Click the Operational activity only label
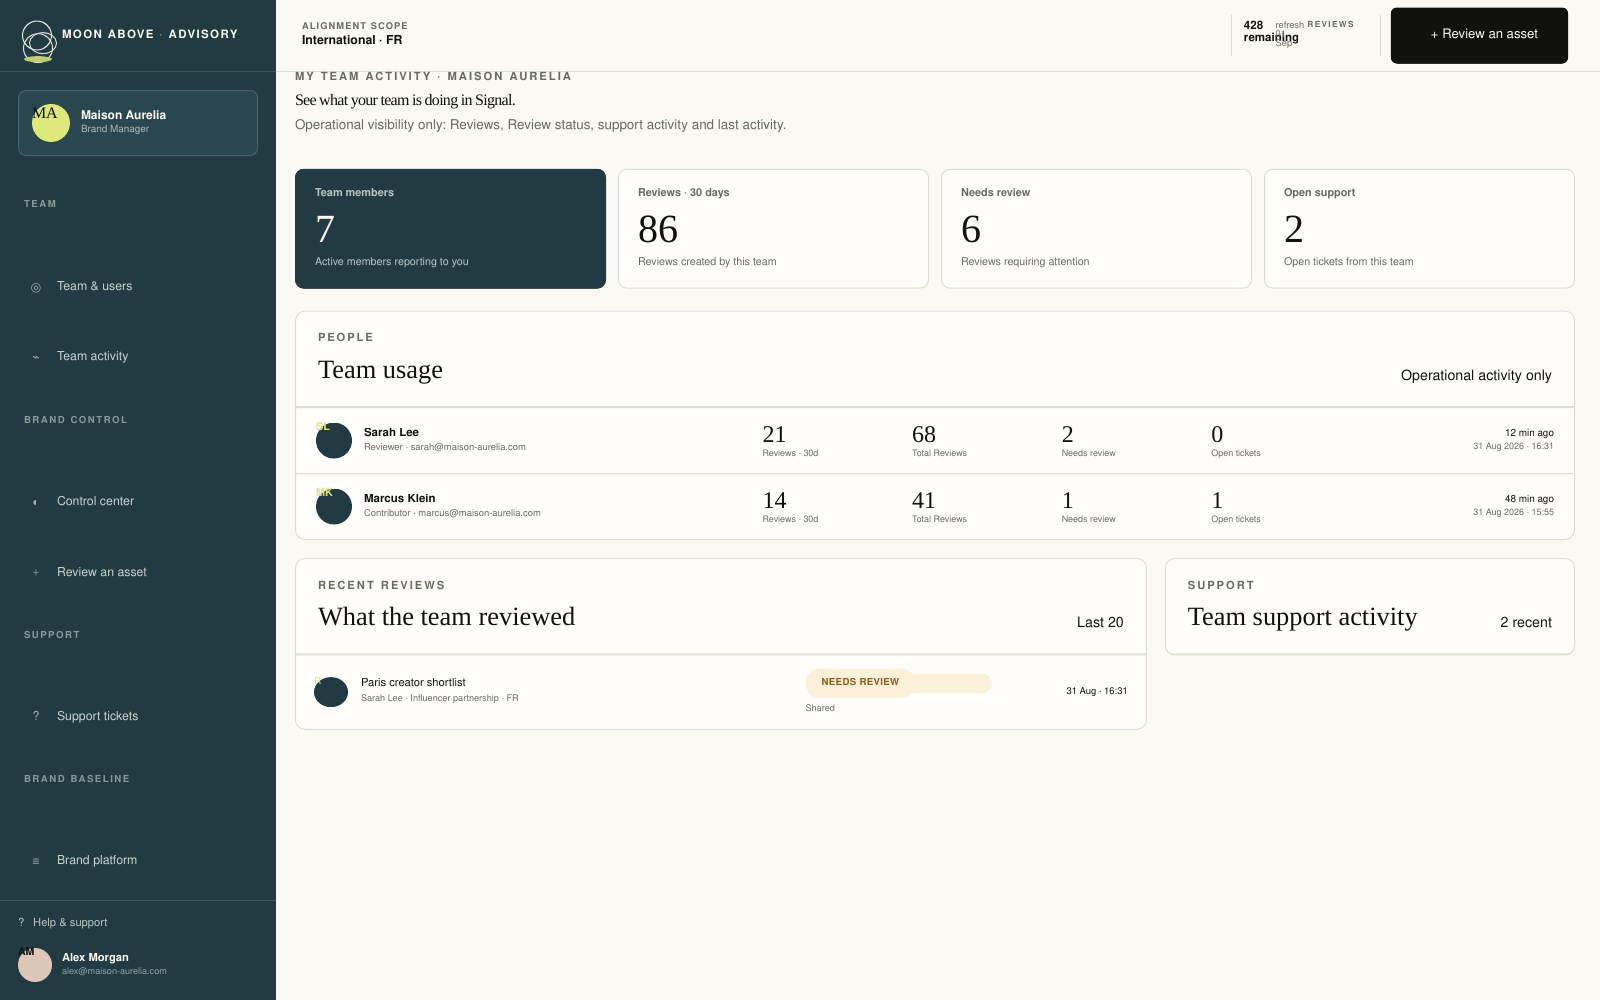The image size is (1600, 1000). pyautogui.click(x=1476, y=375)
